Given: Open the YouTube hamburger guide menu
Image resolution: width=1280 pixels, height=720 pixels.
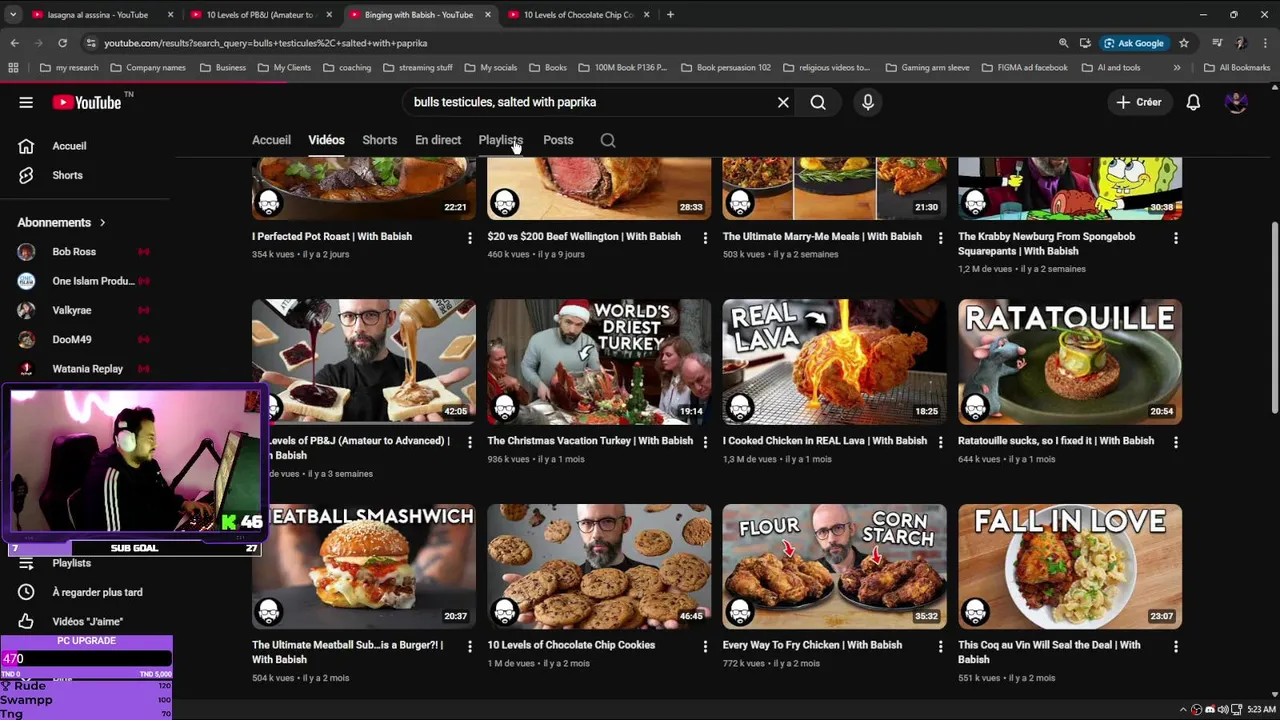Looking at the screenshot, I should pyautogui.click(x=26, y=102).
